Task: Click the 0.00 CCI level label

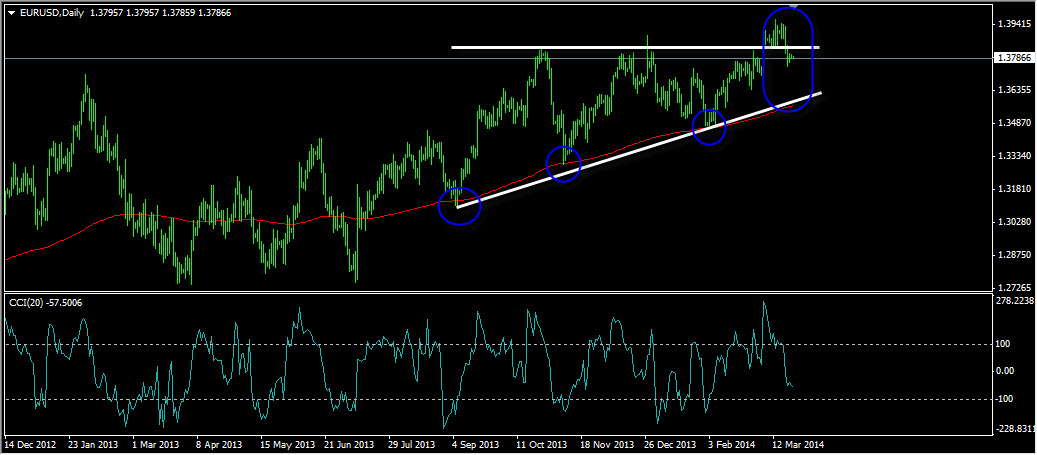Action: [1006, 371]
